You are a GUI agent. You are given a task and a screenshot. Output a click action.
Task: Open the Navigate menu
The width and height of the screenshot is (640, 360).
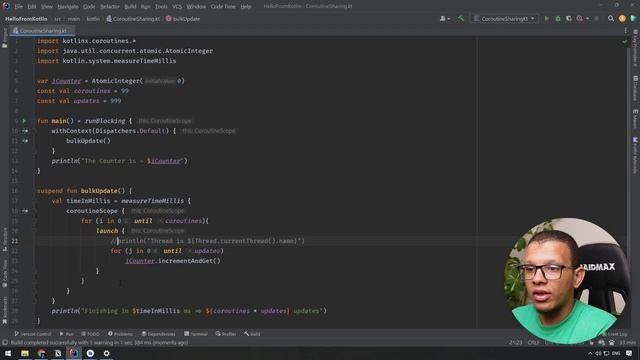click(x=68, y=7)
